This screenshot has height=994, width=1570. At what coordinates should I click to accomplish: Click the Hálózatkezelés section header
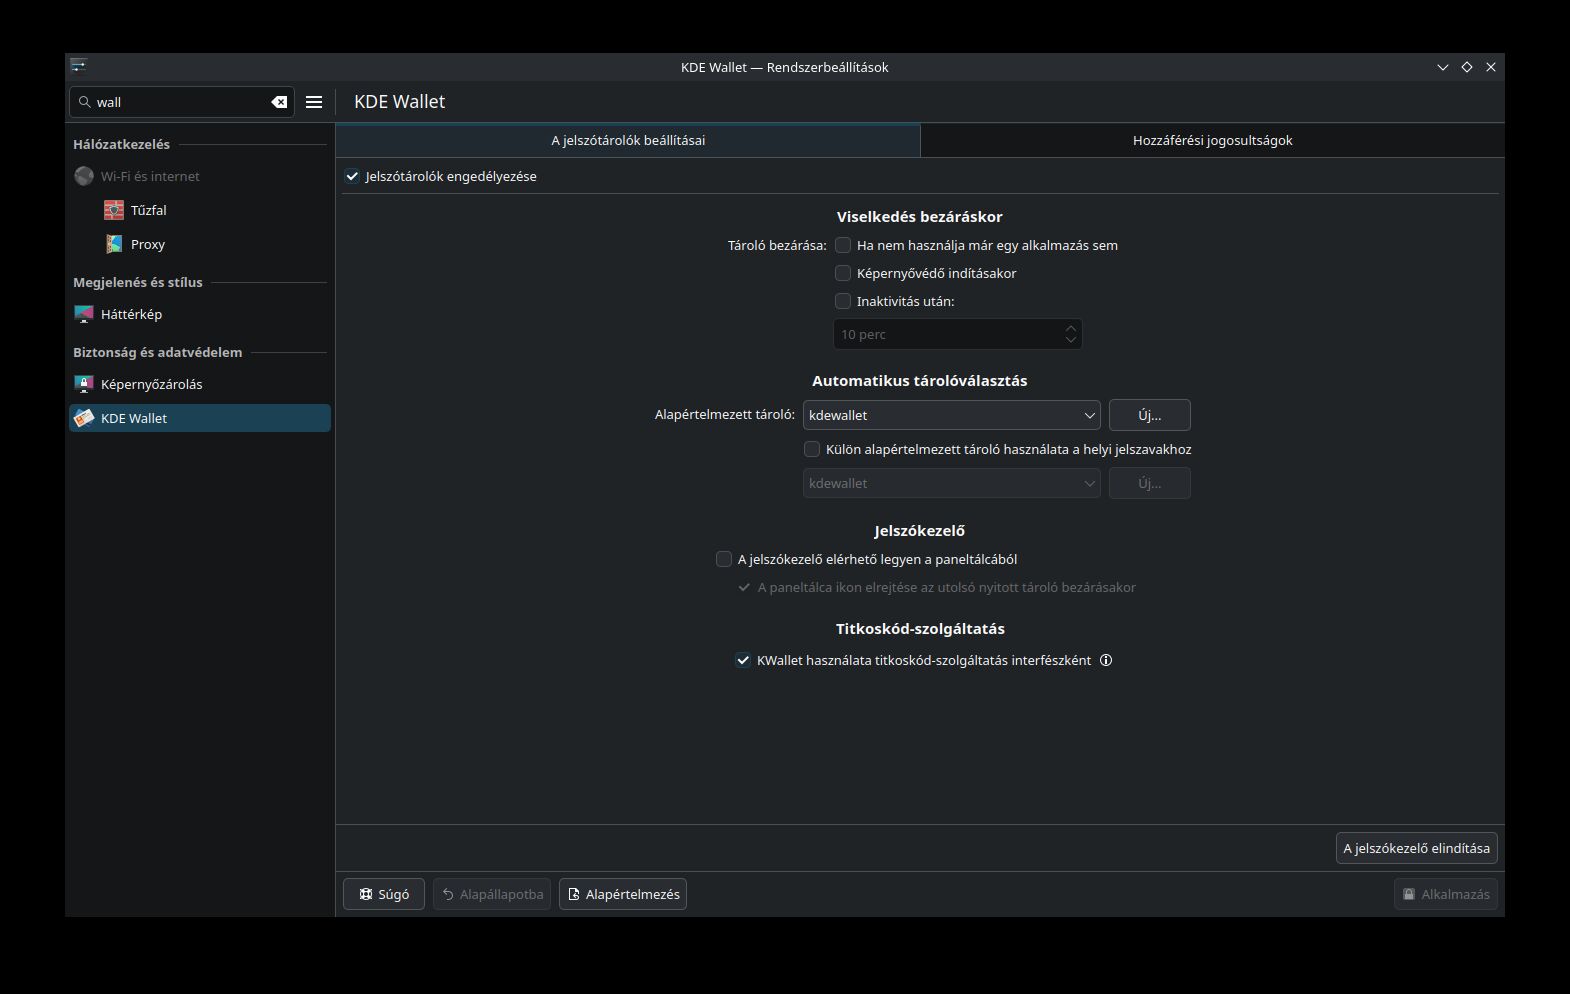121,144
